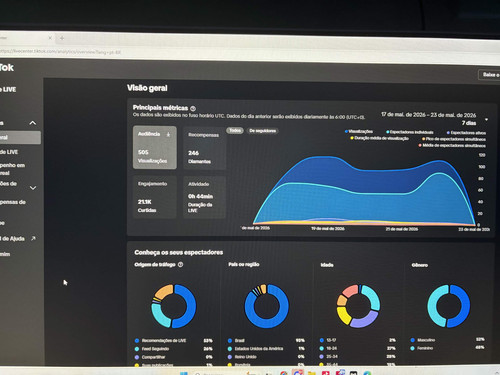
Task: Open the 'pensas de' sidebar item
Action: pyautogui.click(x=13, y=202)
